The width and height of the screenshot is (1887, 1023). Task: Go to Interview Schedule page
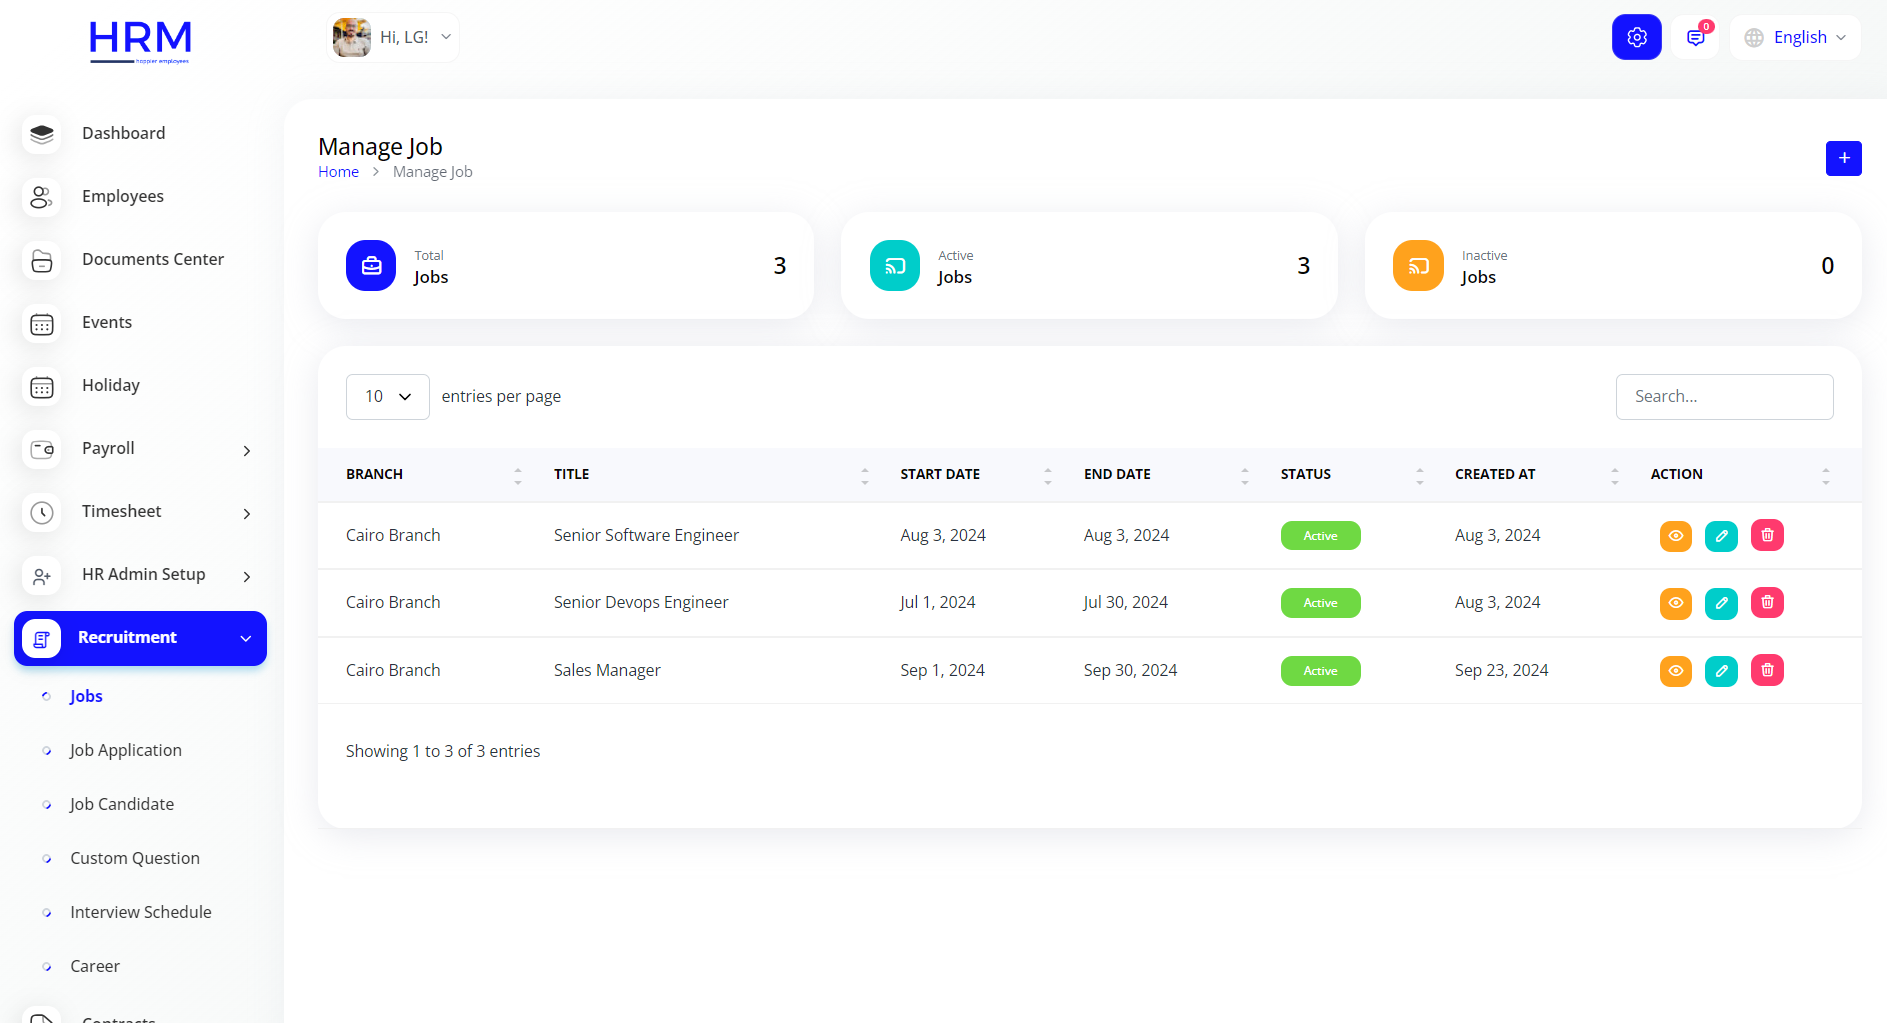pos(141,912)
